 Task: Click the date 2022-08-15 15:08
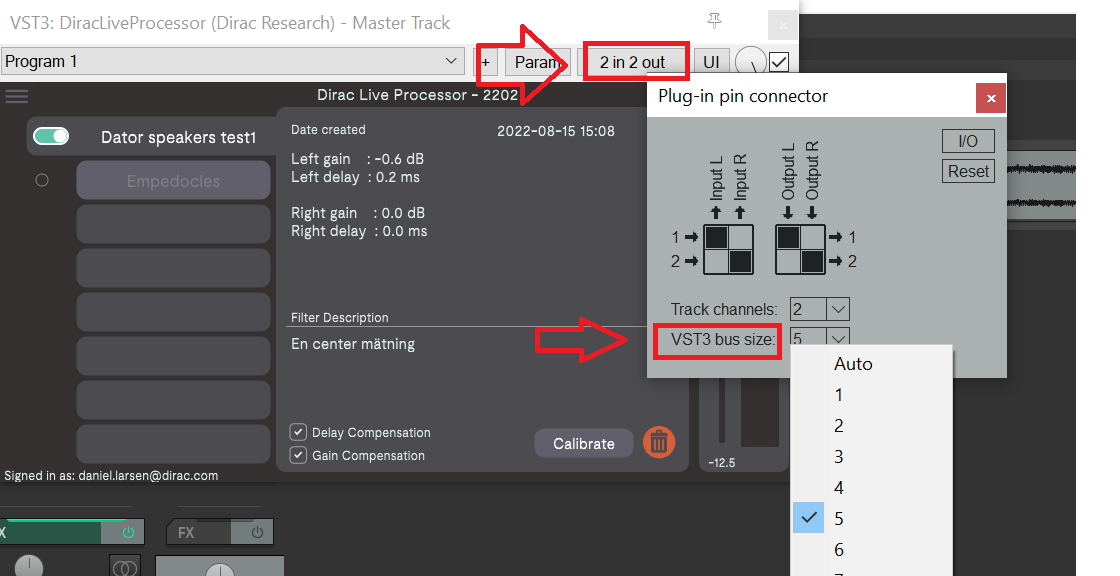[556, 131]
